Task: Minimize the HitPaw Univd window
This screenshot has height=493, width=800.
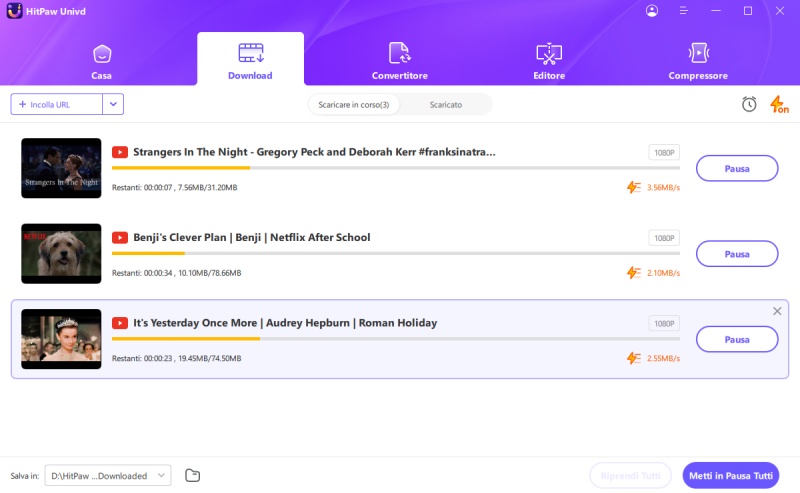Action: 716,11
